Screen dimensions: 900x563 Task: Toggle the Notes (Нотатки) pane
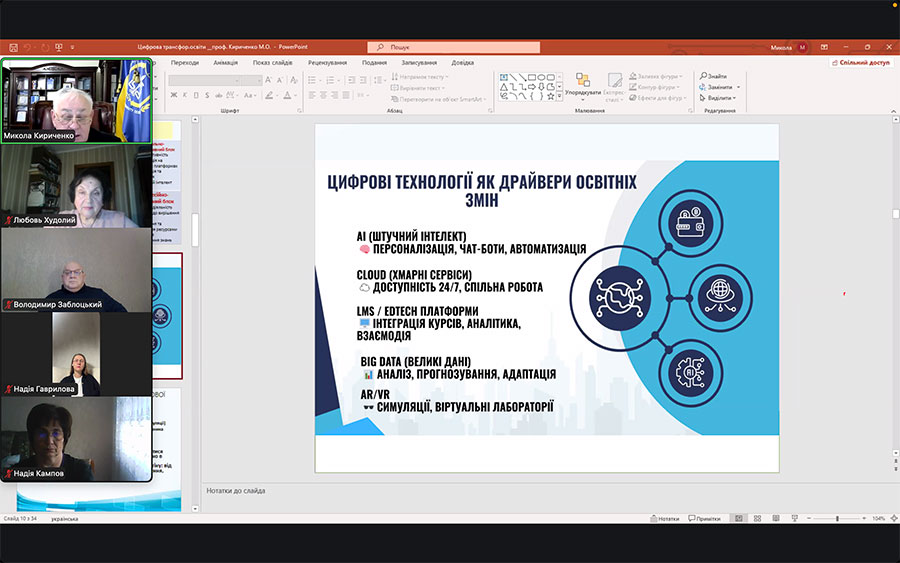pos(664,518)
